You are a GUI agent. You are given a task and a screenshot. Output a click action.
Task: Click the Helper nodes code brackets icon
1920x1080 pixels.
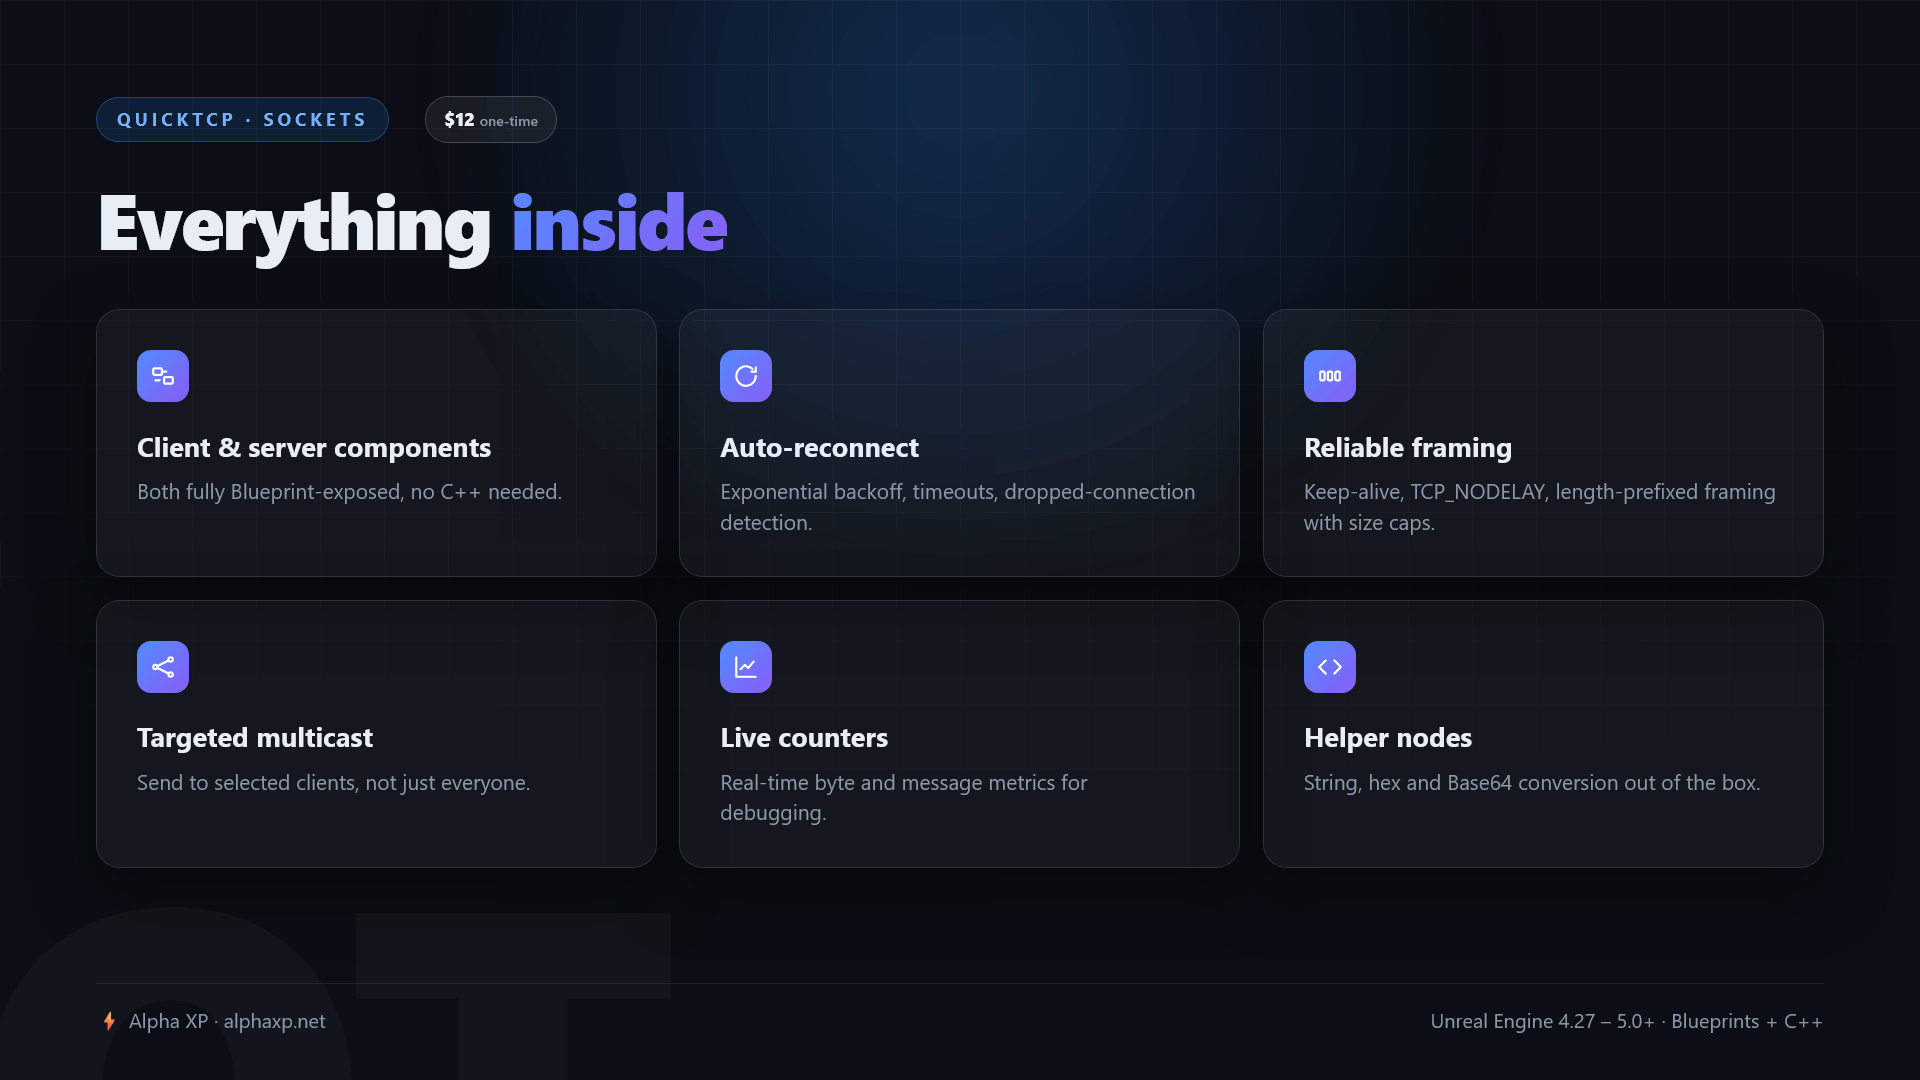1330,667
